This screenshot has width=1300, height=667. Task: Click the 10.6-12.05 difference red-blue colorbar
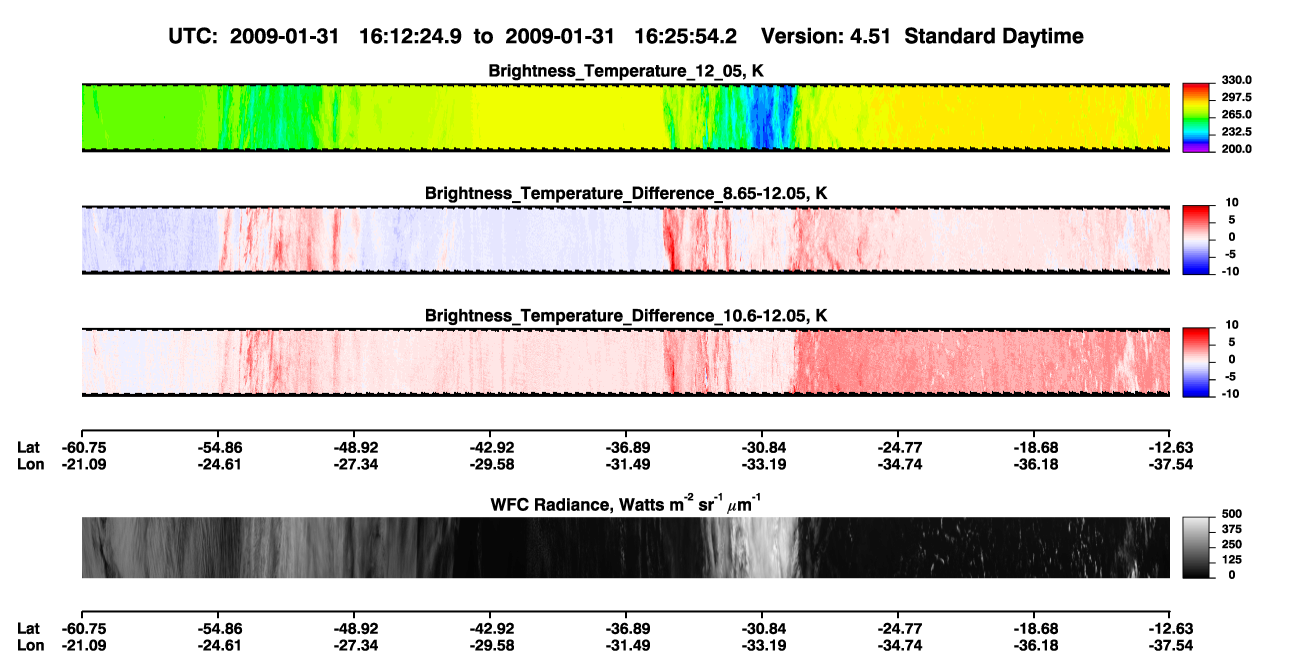point(1196,362)
